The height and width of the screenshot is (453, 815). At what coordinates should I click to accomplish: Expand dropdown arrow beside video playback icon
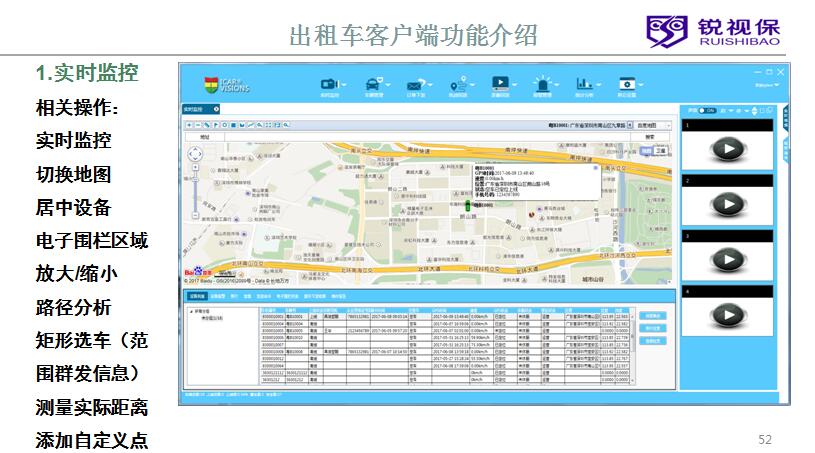click(x=515, y=85)
